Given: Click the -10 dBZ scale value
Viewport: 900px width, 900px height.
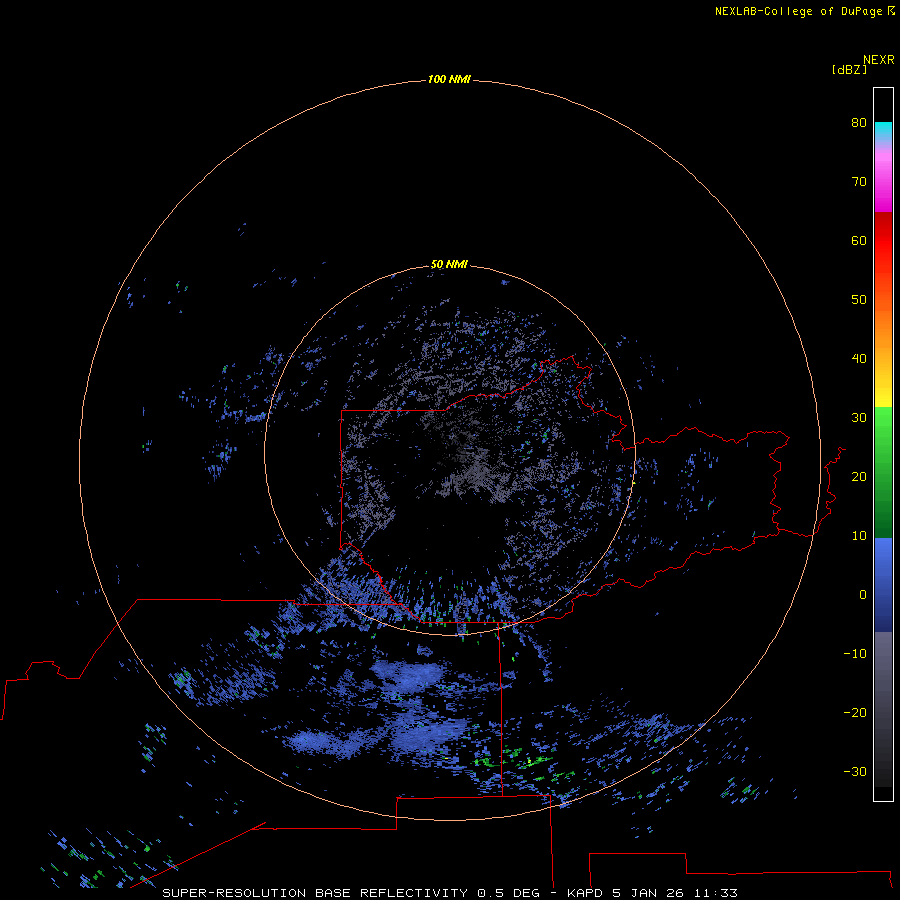Looking at the screenshot, I should click(855, 653).
